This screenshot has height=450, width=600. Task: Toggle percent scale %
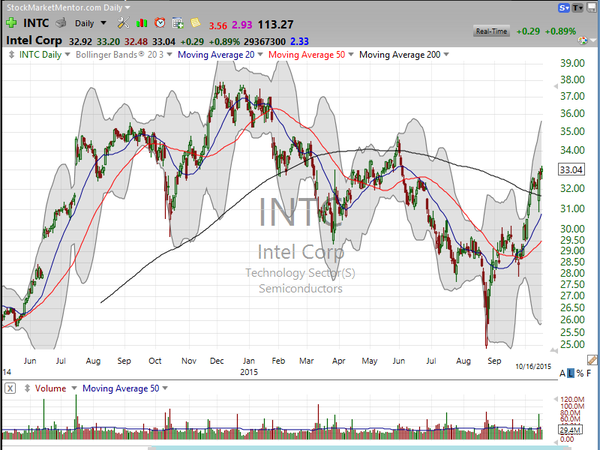580,373
